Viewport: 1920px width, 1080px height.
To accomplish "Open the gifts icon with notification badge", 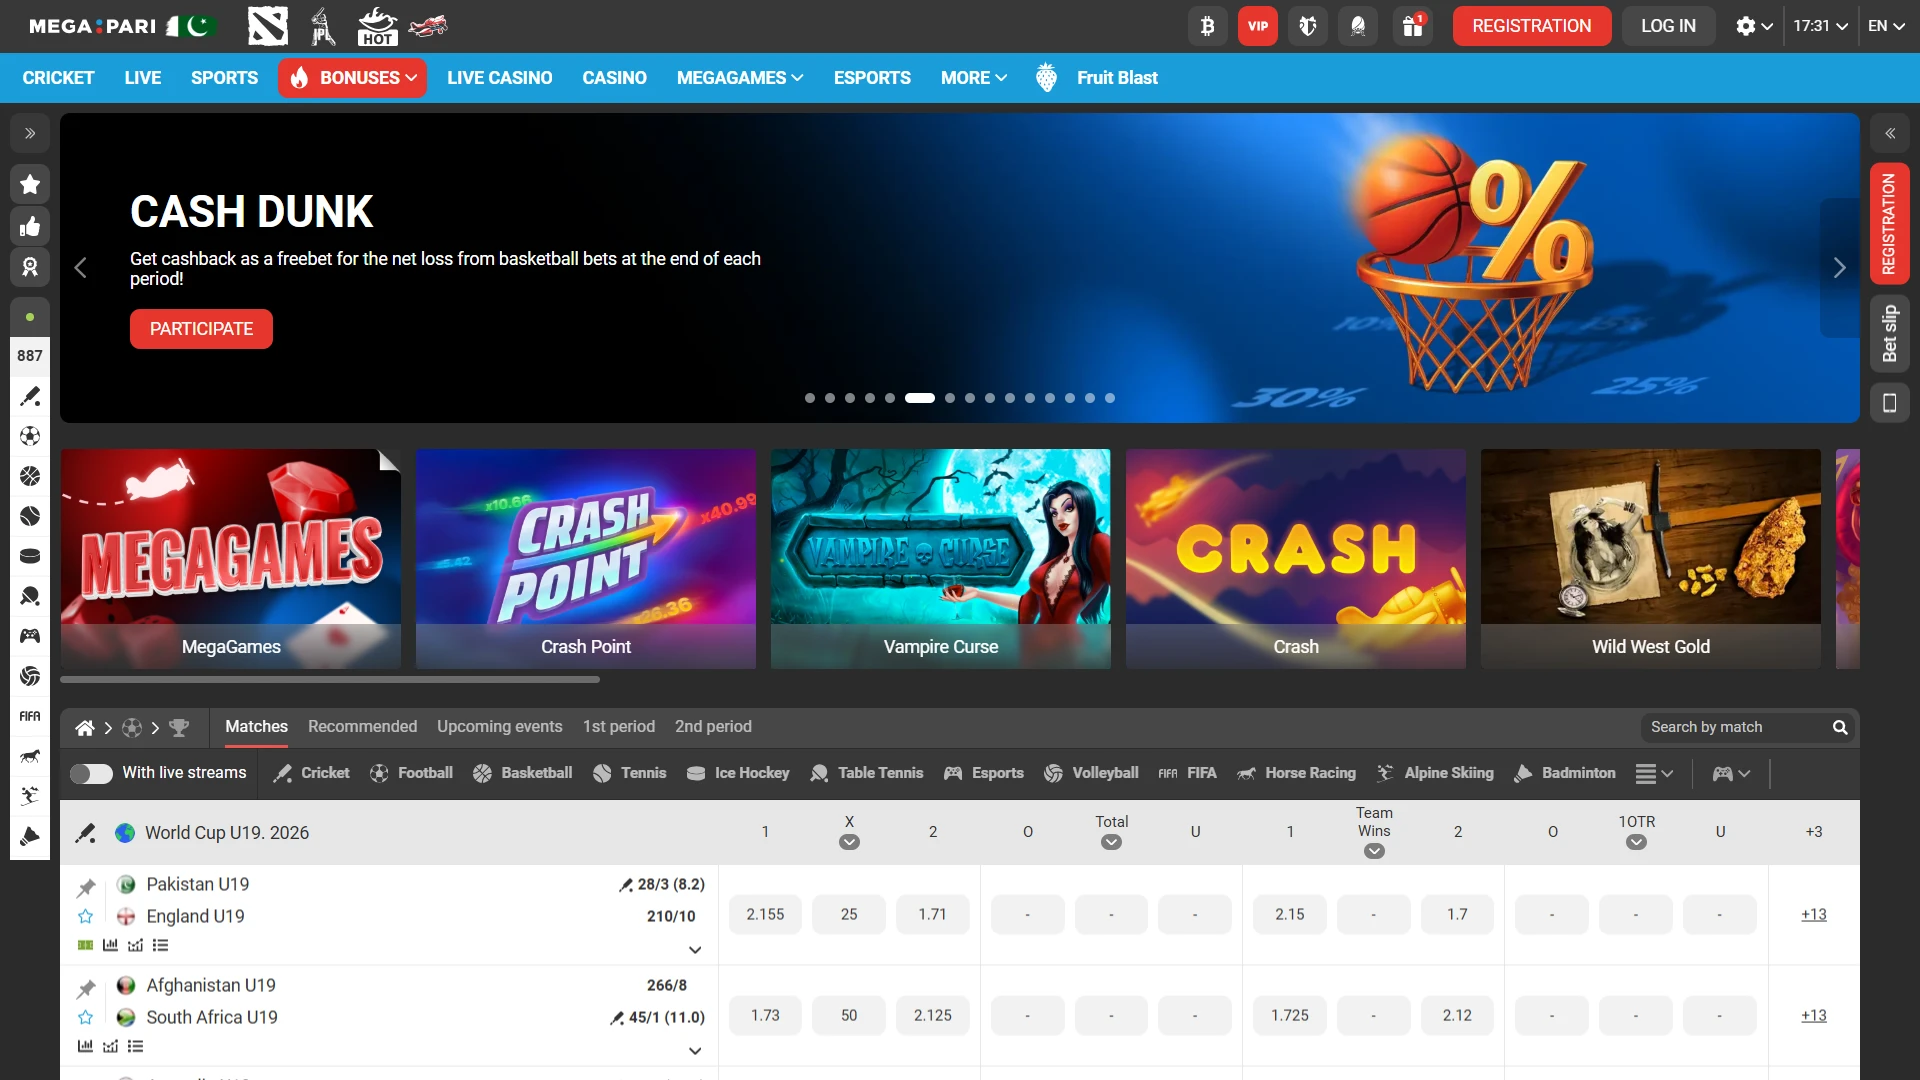I will click(x=1412, y=25).
